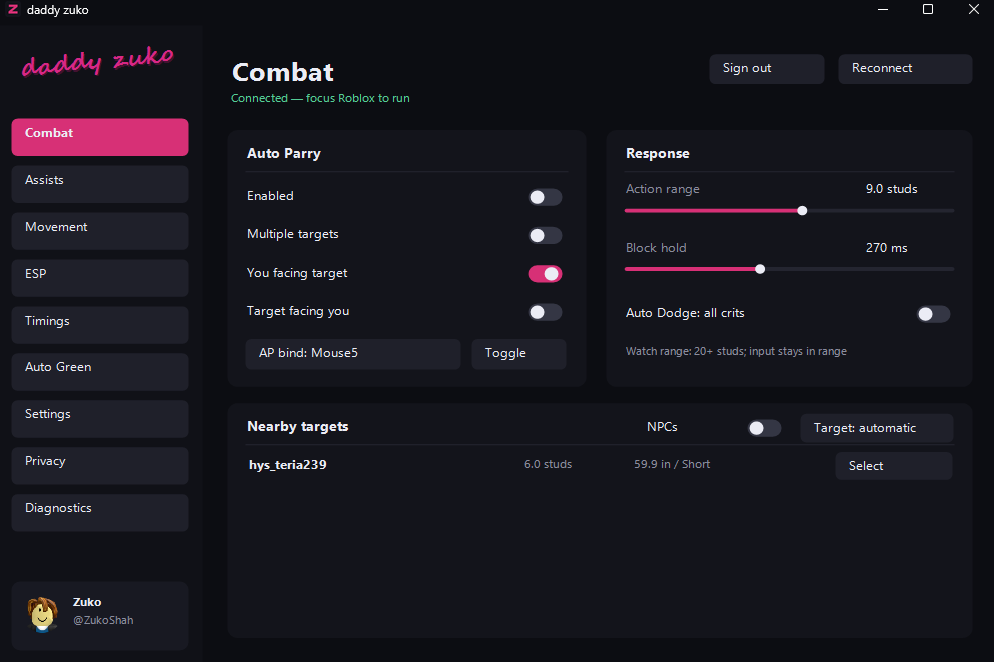Enable the Target facing you toggle
Image resolution: width=994 pixels, height=662 pixels.
coord(545,312)
